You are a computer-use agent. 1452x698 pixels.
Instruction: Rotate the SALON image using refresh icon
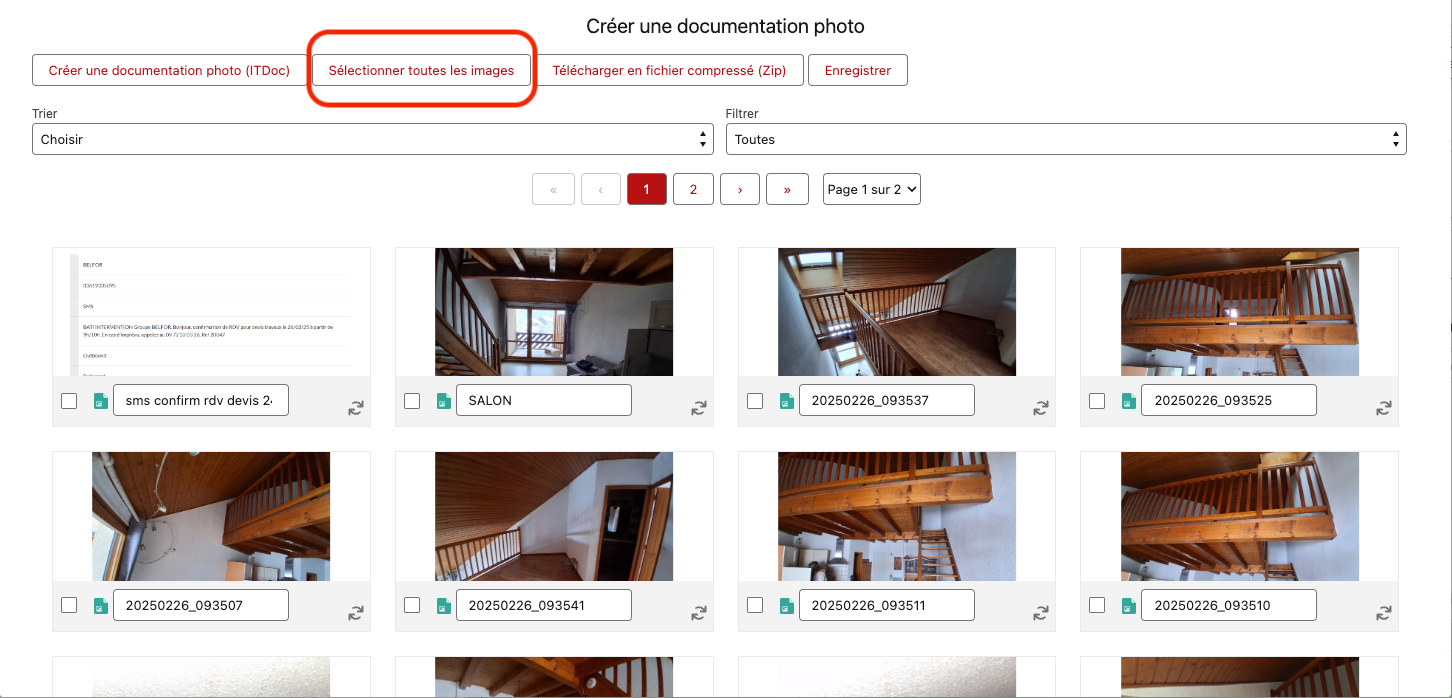tap(698, 408)
